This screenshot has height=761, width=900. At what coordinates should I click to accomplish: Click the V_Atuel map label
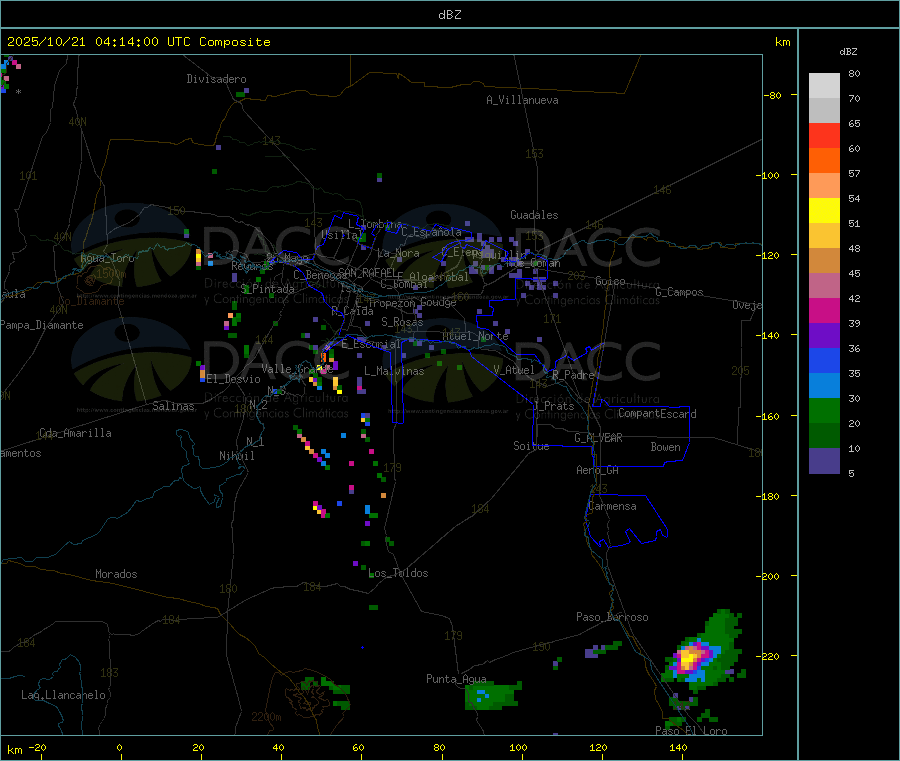click(514, 370)
